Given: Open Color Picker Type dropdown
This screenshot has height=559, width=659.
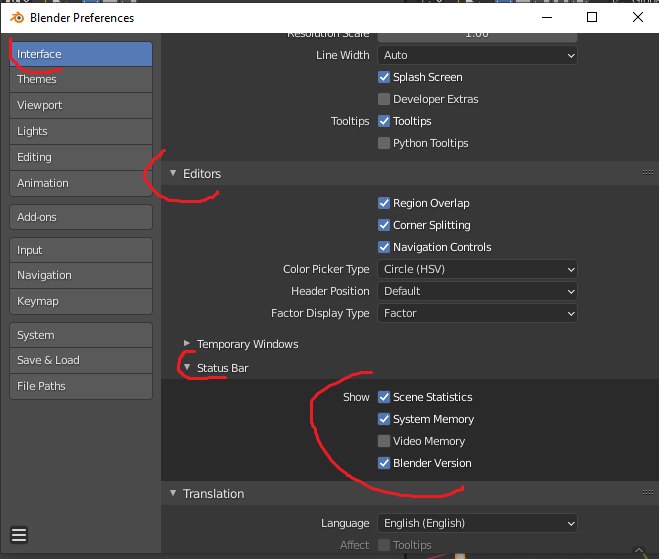Looking at the screenshot, I should 477,269.
